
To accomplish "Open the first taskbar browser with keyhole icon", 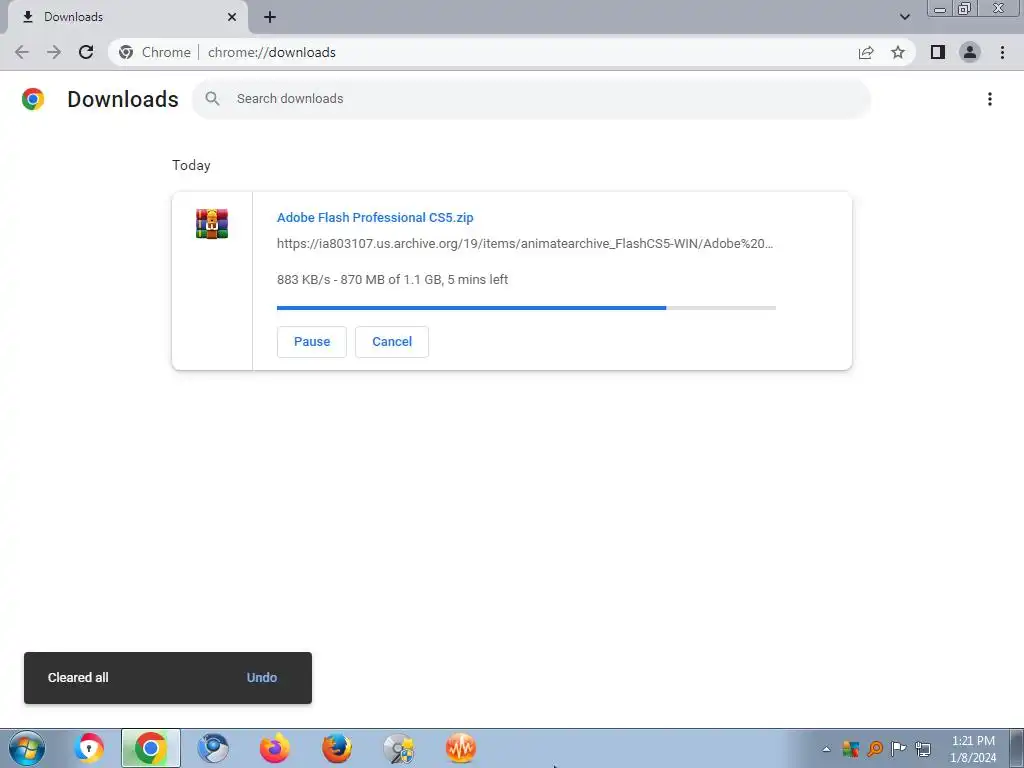I will click(x=89, y=748).
